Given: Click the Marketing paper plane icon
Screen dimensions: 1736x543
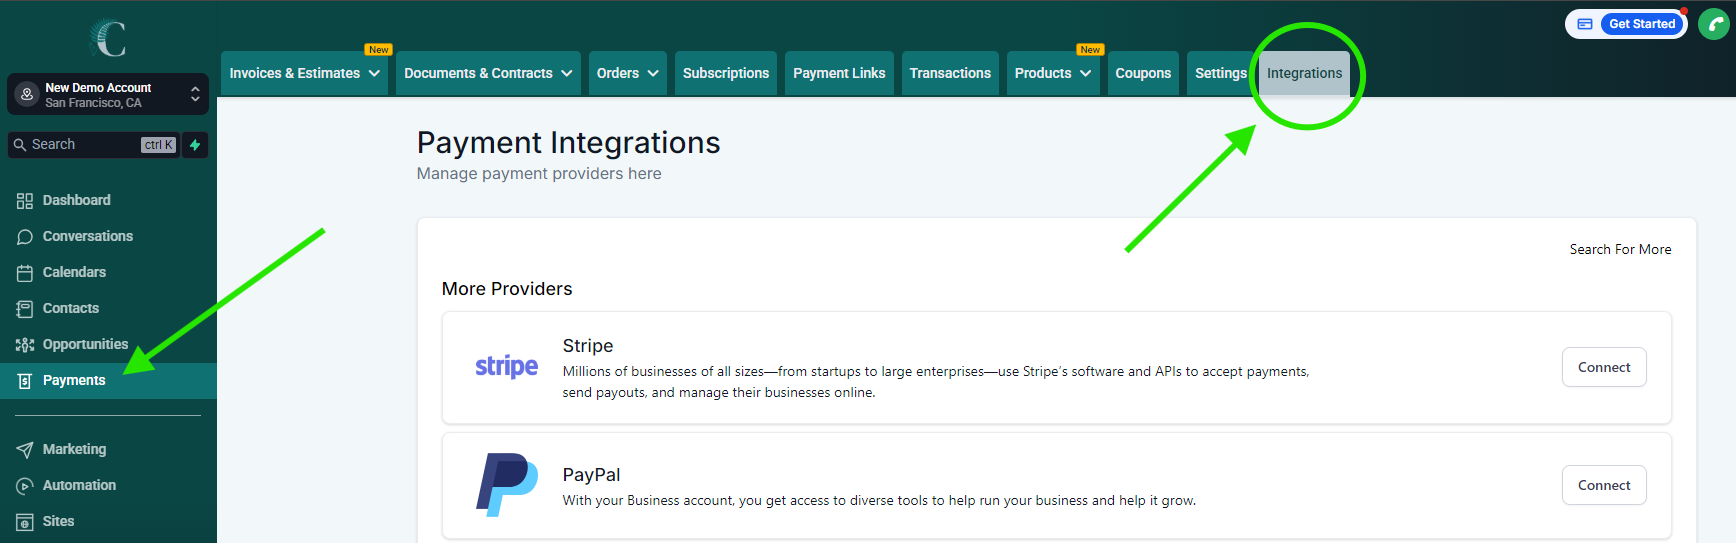Looking at the screenshot, I should pyautogui.click(x=25, y=450).
